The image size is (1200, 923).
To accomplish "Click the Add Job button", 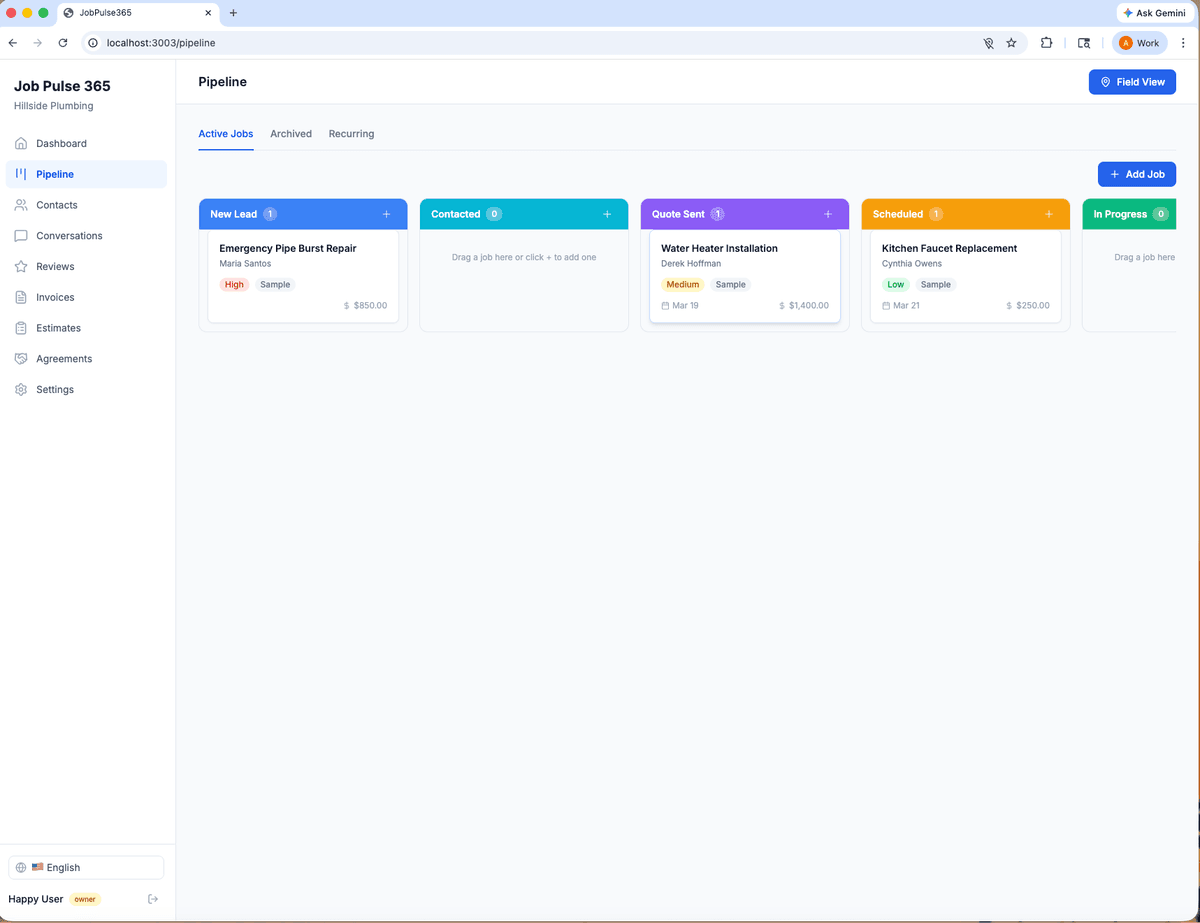I will [x=1137, y=173].
